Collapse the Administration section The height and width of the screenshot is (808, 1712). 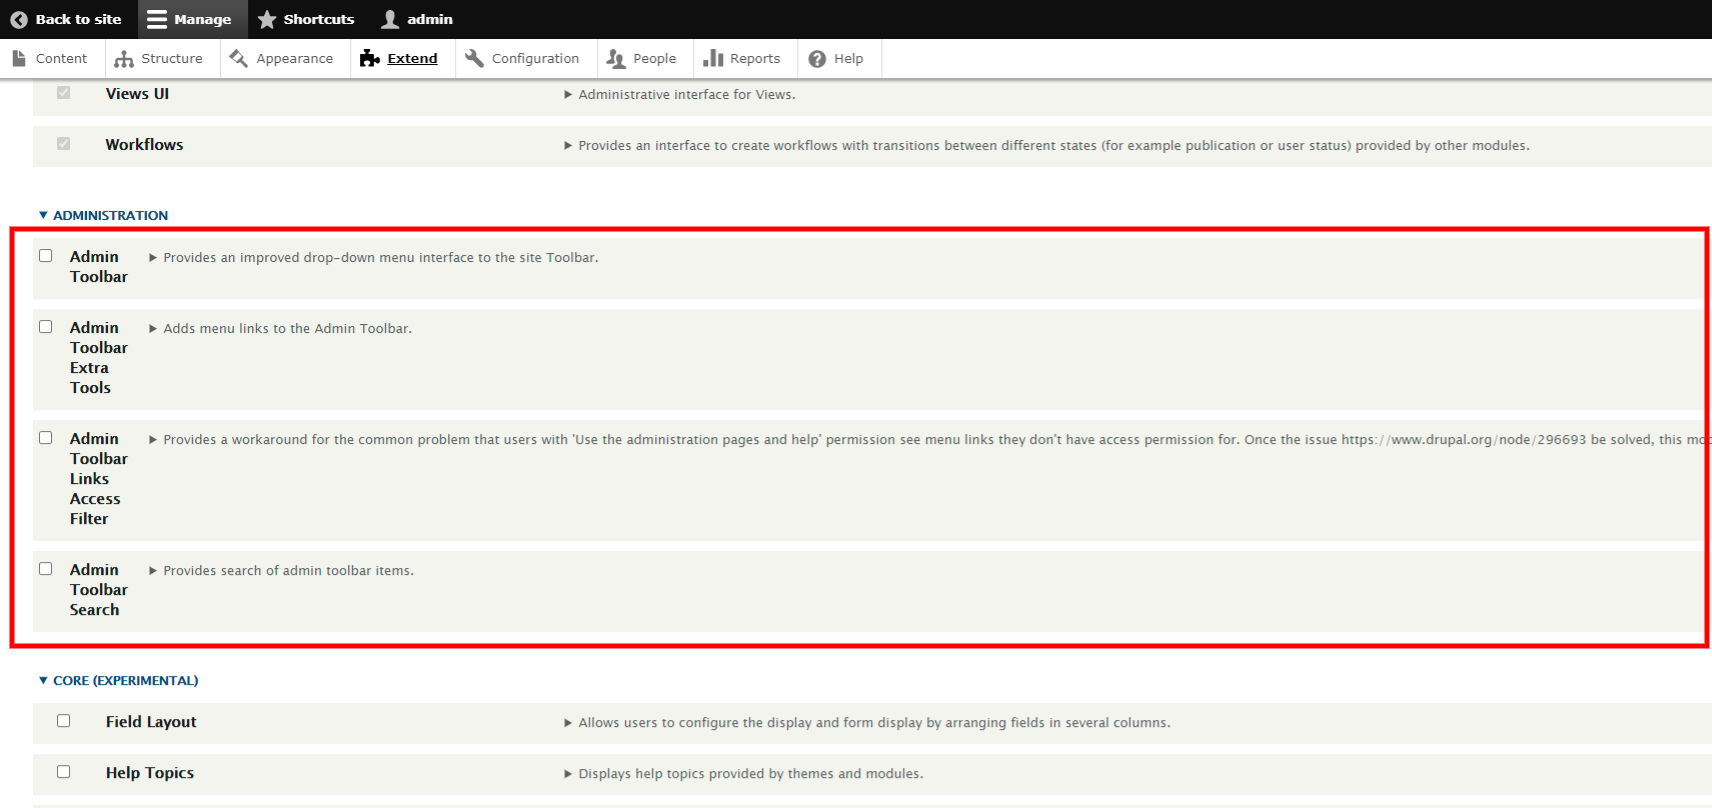[x=103, y=215]
